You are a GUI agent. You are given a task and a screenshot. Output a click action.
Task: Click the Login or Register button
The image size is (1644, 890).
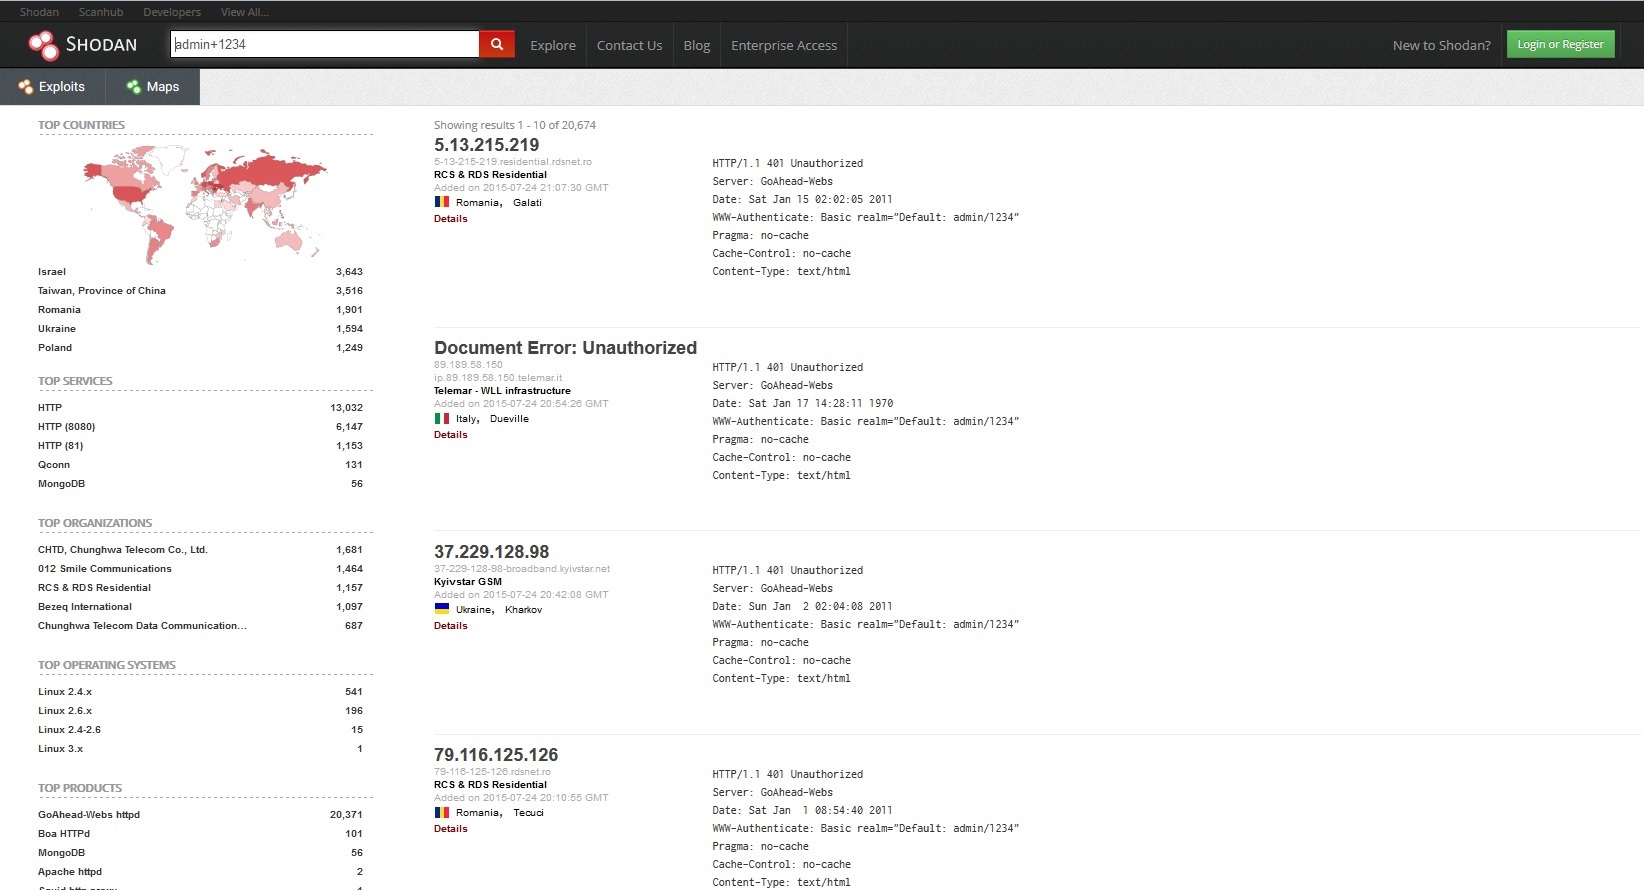[1560, 44]
